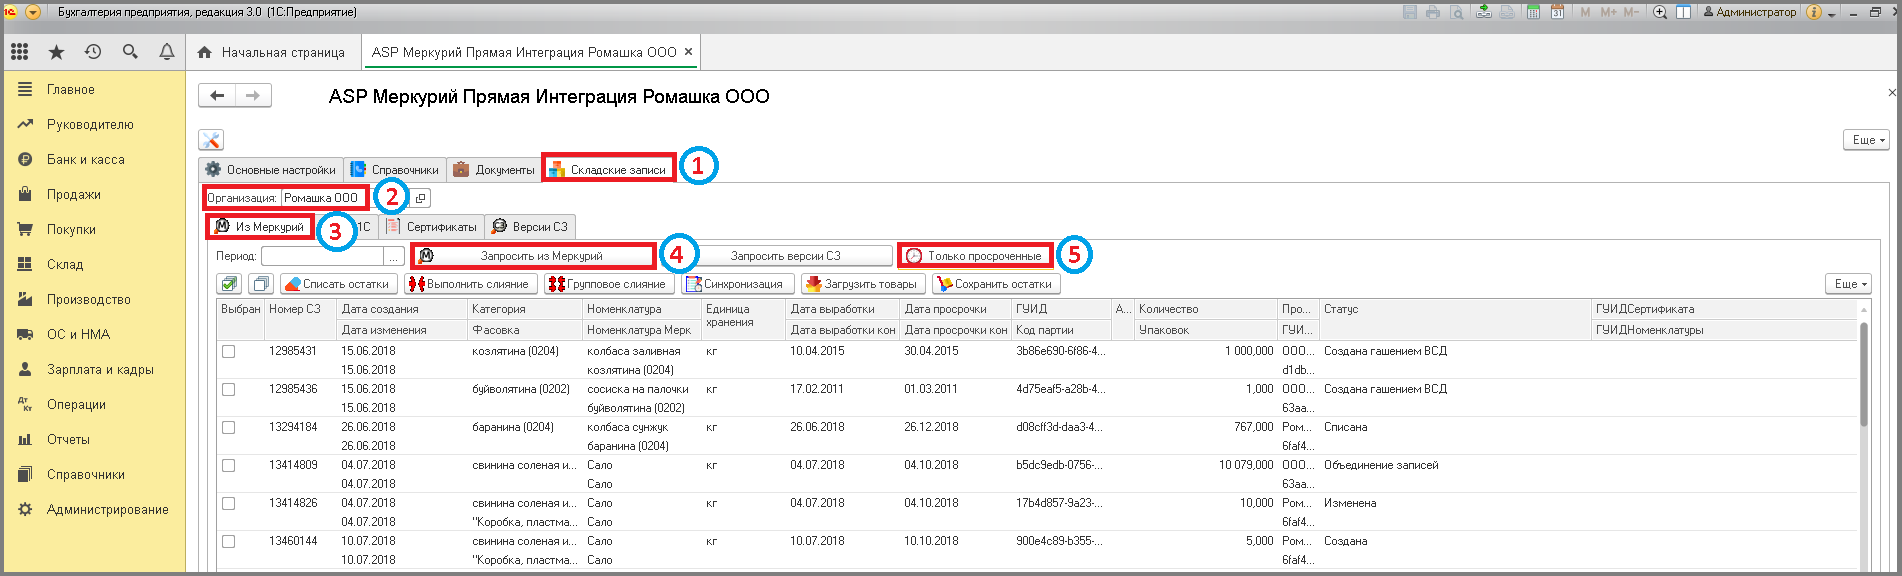Click the save diskette icon in title bar
The width and height of the screenshot is (1902, 576).
(1410, 12)
